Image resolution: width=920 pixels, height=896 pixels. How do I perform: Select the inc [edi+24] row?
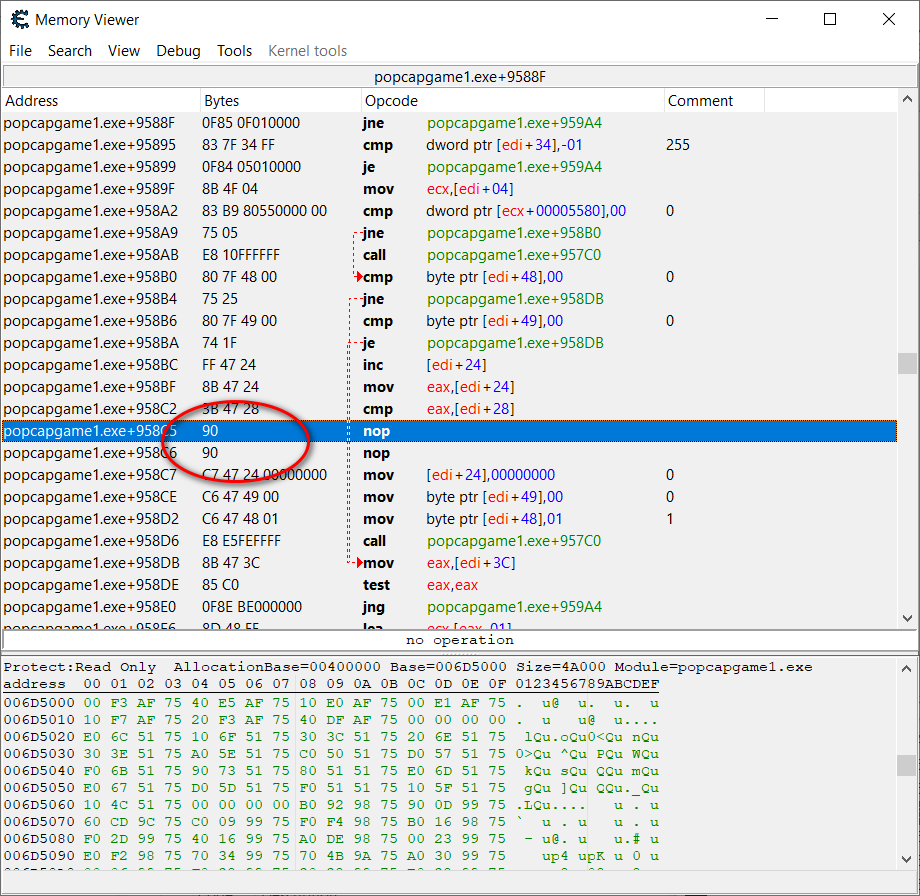(x=449, y=365)
